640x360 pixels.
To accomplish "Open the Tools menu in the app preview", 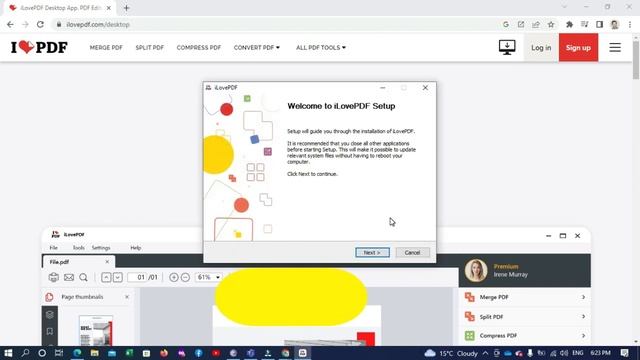I will [78, 248].
